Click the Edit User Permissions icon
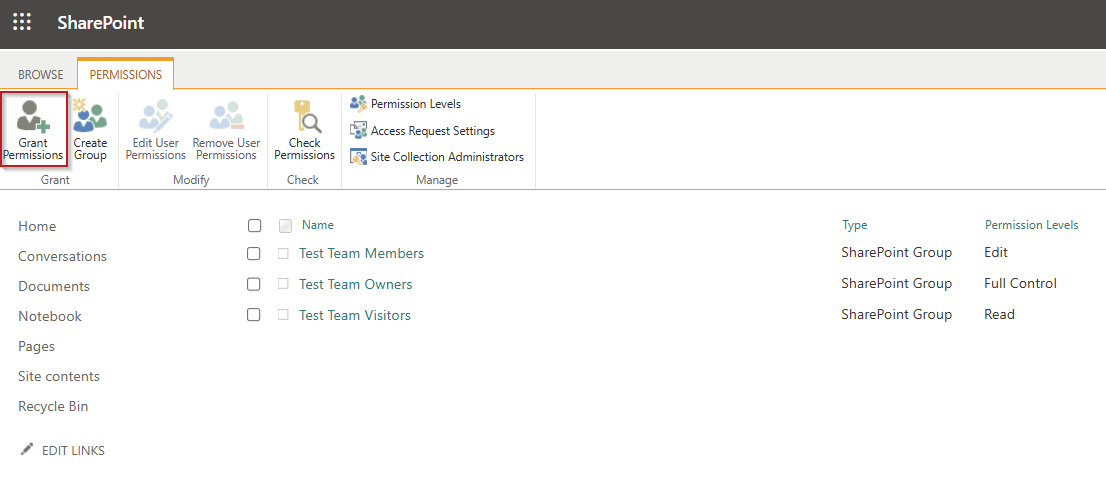 pos(155,117)
